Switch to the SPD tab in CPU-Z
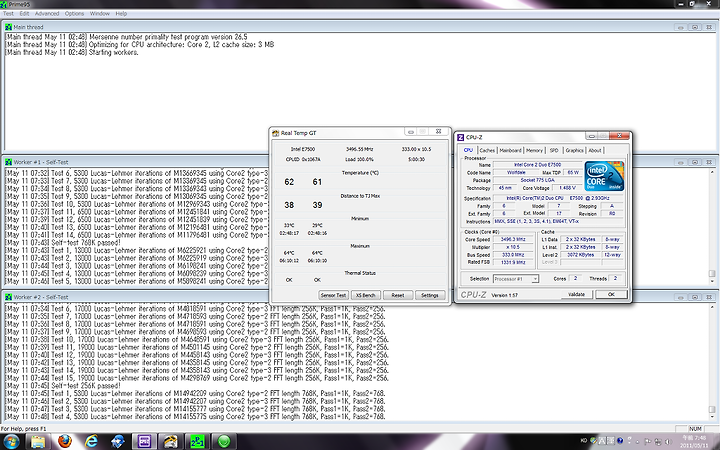Screen dimensions: 720x450 554,150
